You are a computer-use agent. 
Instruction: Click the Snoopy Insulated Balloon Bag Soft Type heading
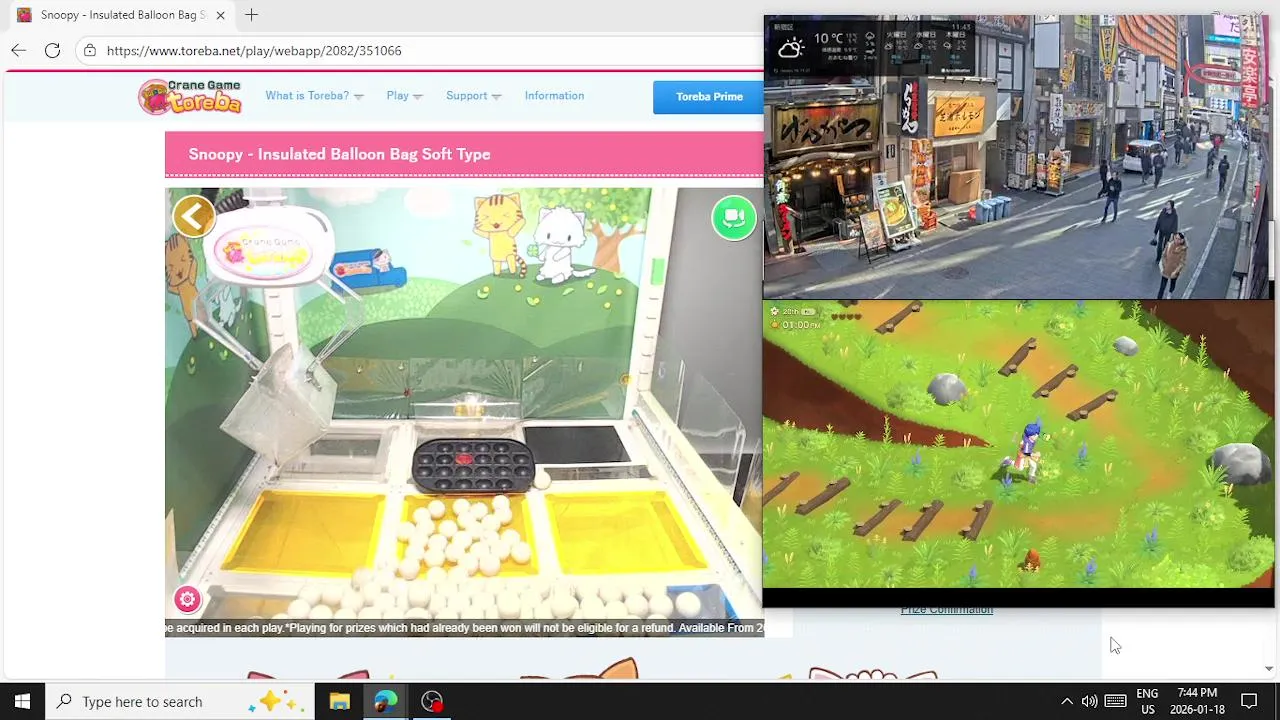point(339,154)
